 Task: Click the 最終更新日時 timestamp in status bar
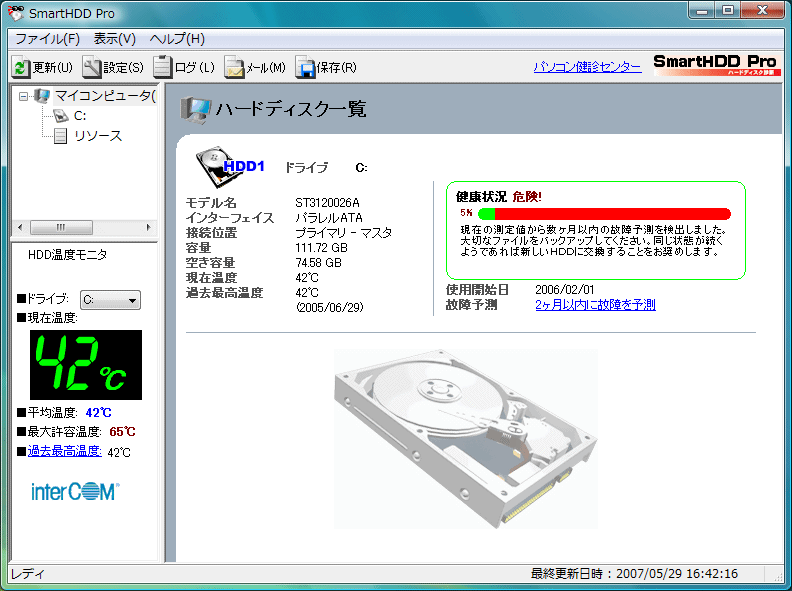[x=634, y=574]
